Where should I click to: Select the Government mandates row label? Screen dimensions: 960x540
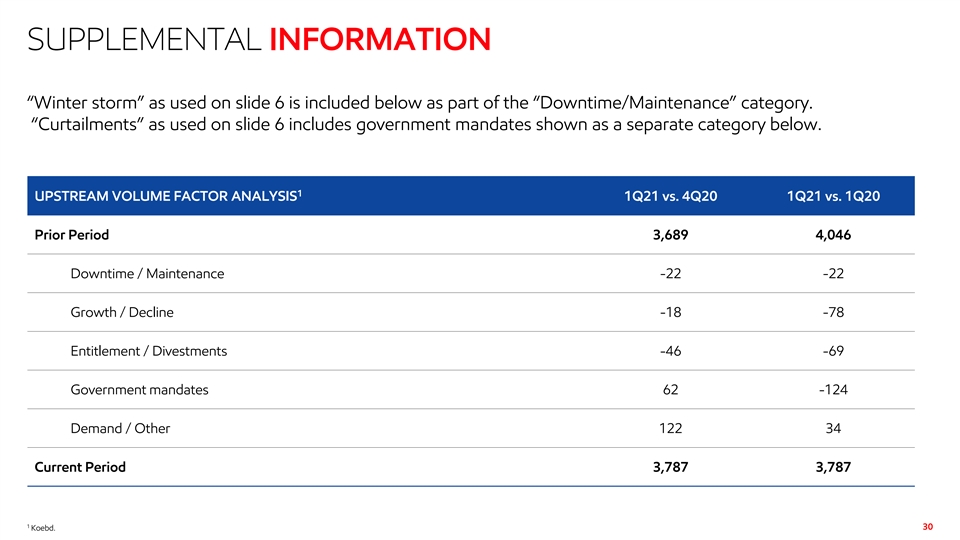pyautogui.click(x=139, y=390)
